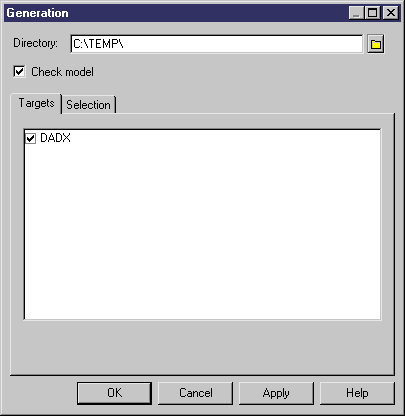
Task: Click the Directory label text
Action: click(x=35, y=43)
